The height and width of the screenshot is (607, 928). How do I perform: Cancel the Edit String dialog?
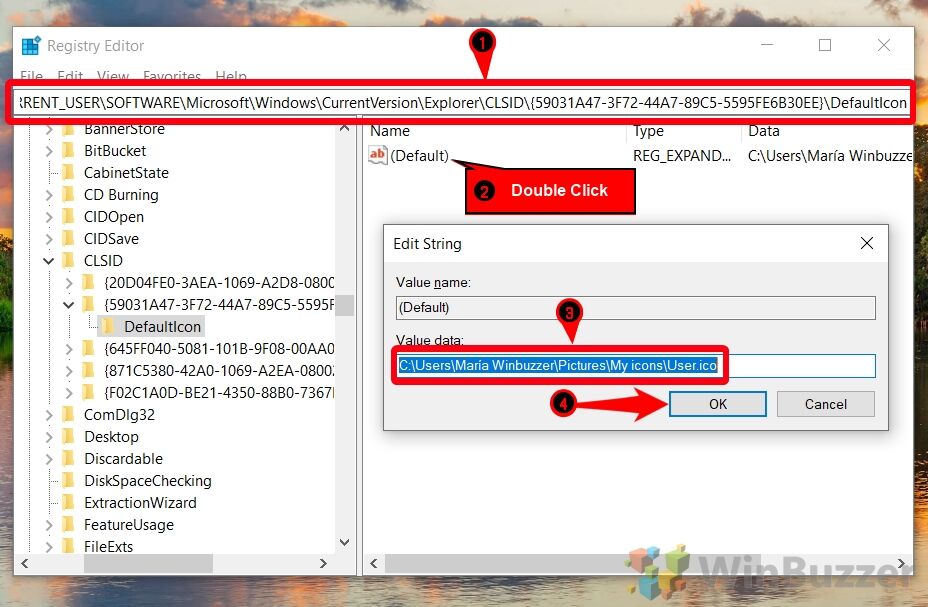(826, 404)
